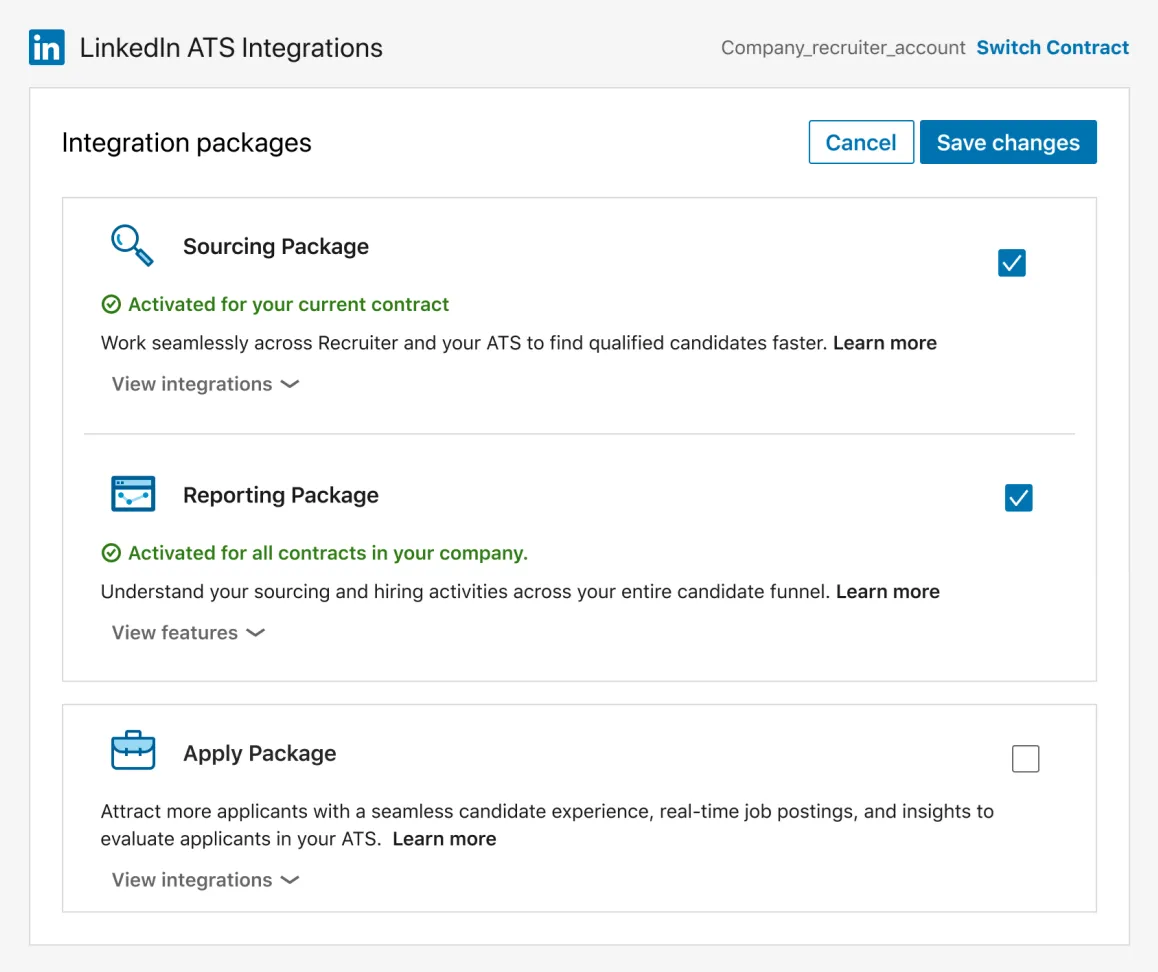Click the Reporting Package chart icon
The image size is (1158, 972).
(134, 493)
